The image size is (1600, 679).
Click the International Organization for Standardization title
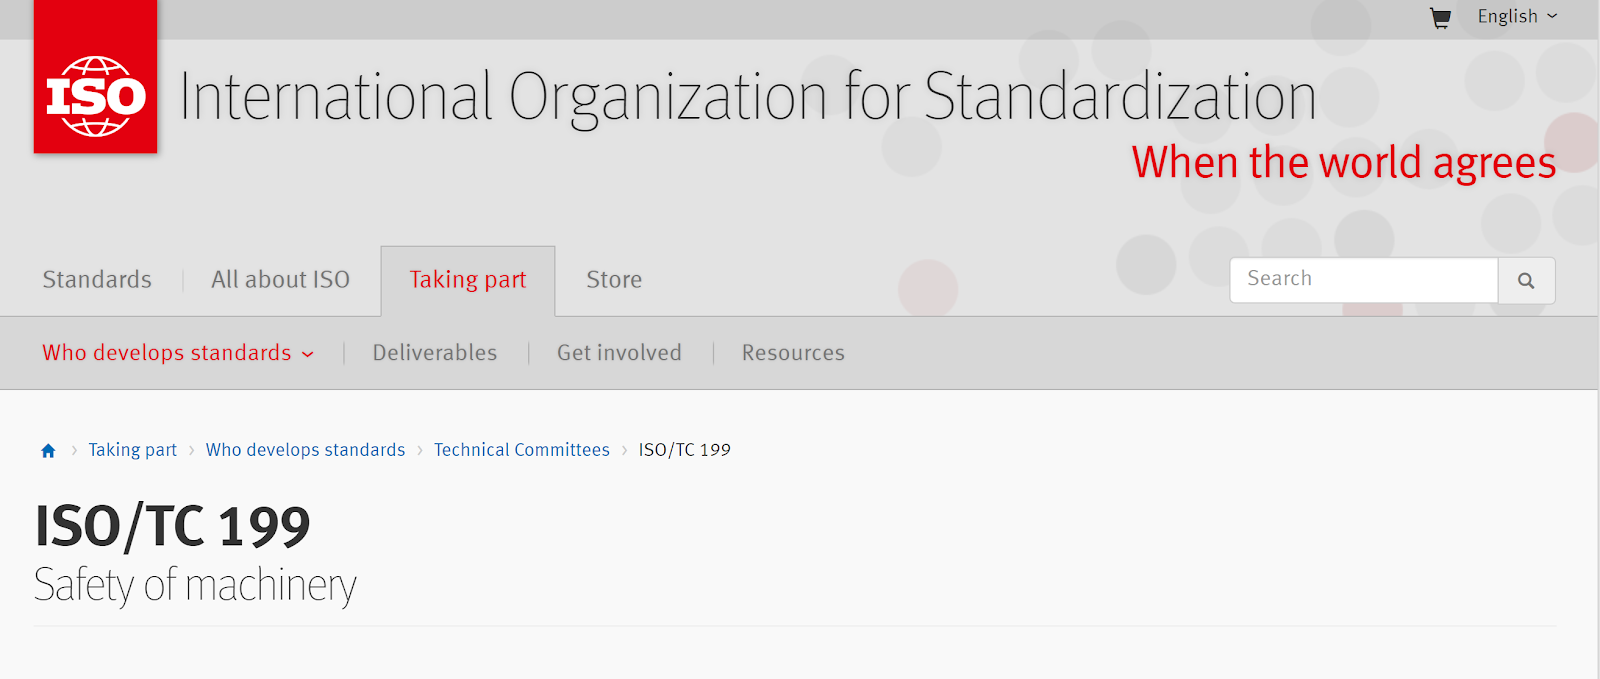[747, 98]
